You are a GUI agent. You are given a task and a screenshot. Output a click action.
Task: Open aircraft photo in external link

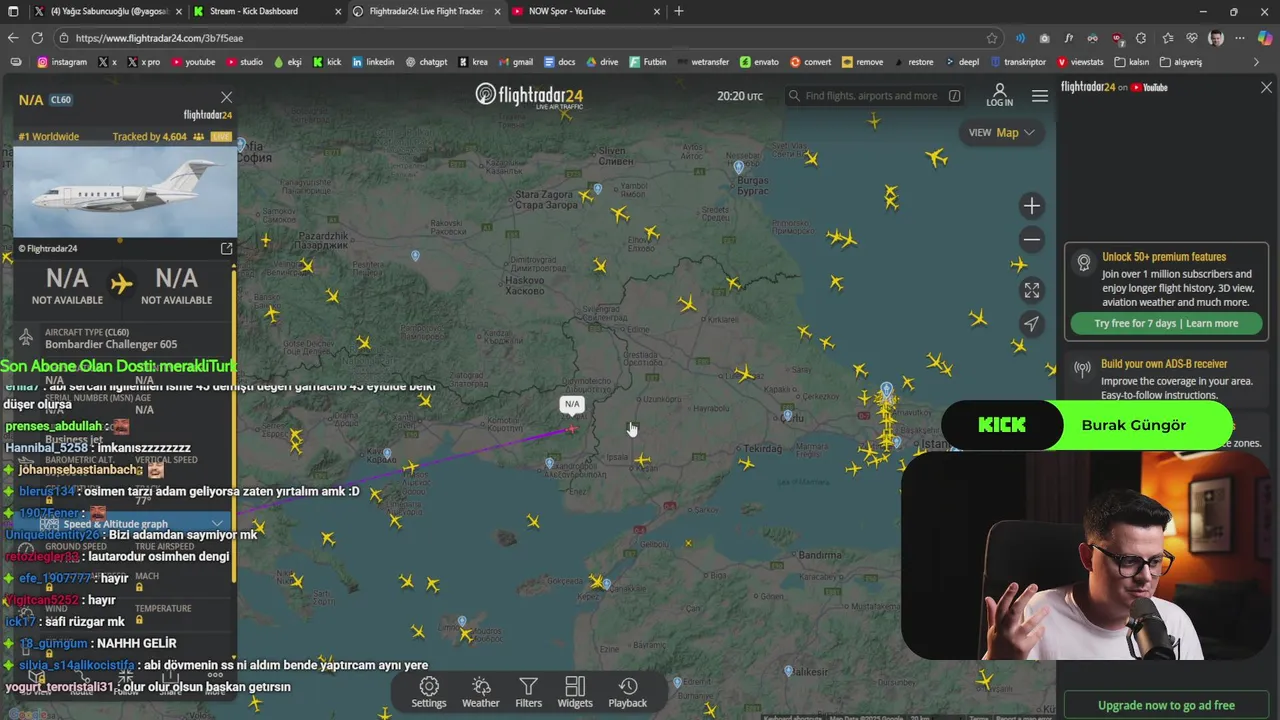pos(226,248)
